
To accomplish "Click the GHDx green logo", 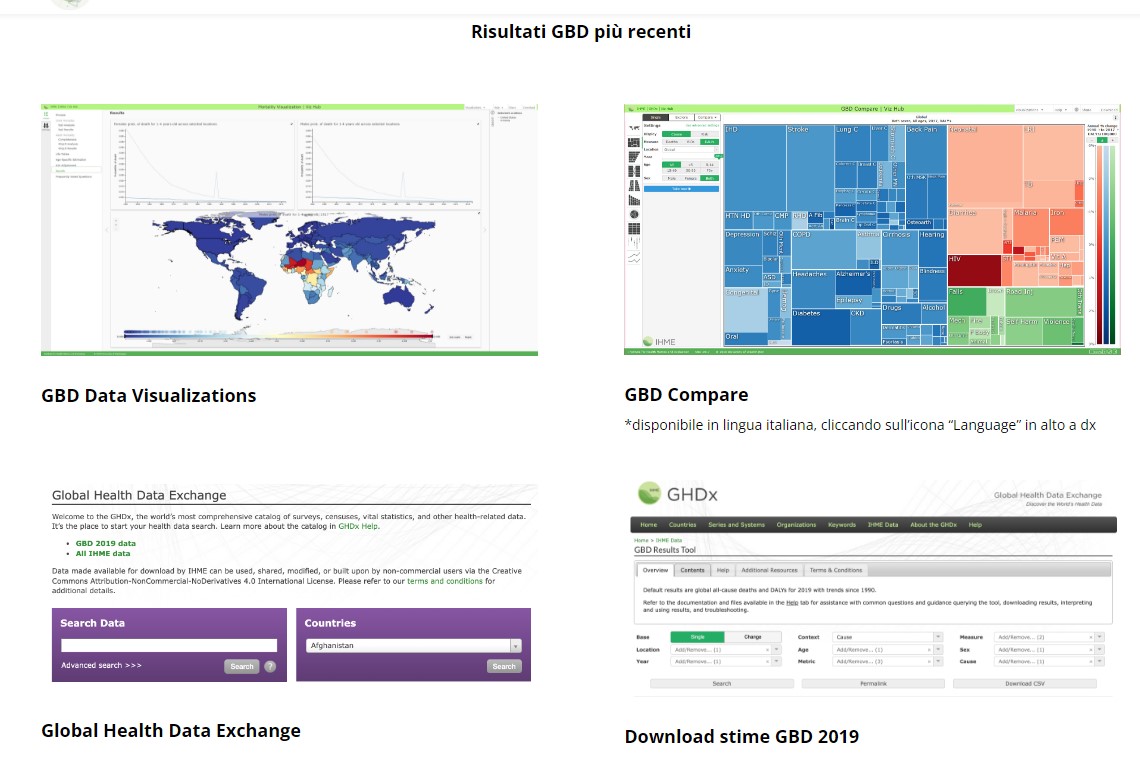I will [x=651, y=493].
